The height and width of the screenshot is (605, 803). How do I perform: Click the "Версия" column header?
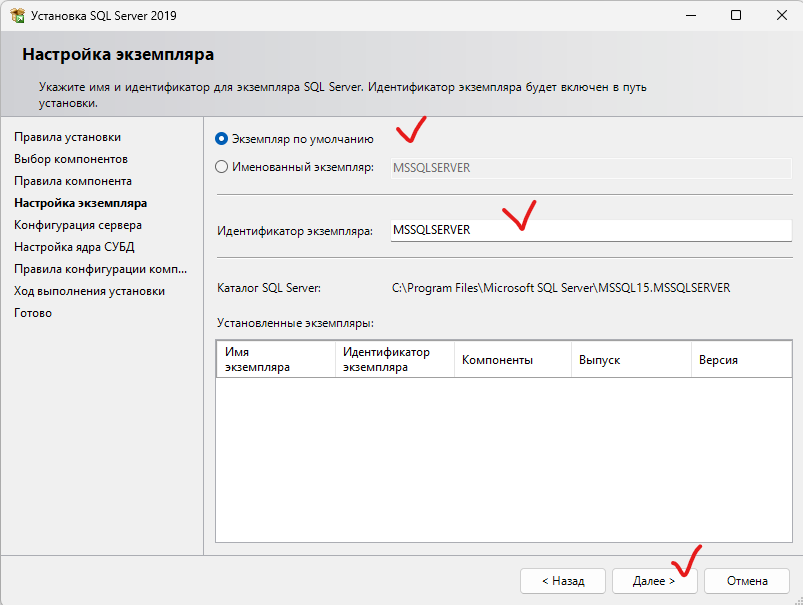pos(742,360)
